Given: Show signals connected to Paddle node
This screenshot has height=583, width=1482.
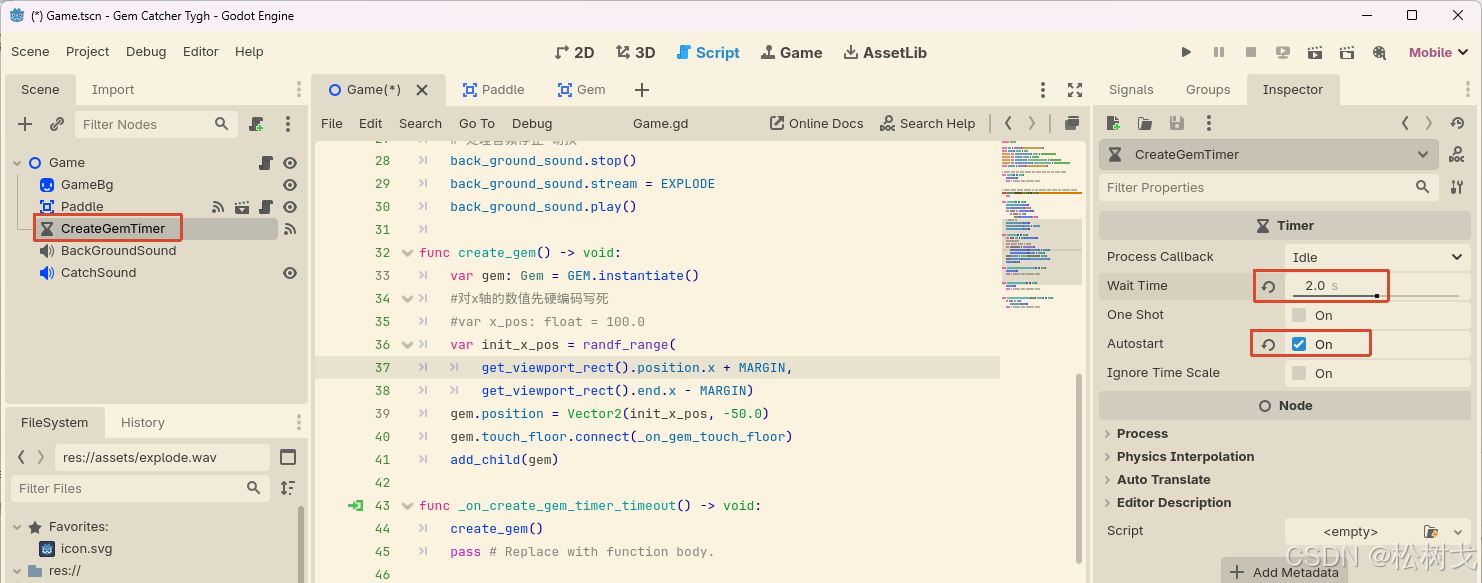Looking at the screenshot, I should pyautogui.click(x=218, y=207).
